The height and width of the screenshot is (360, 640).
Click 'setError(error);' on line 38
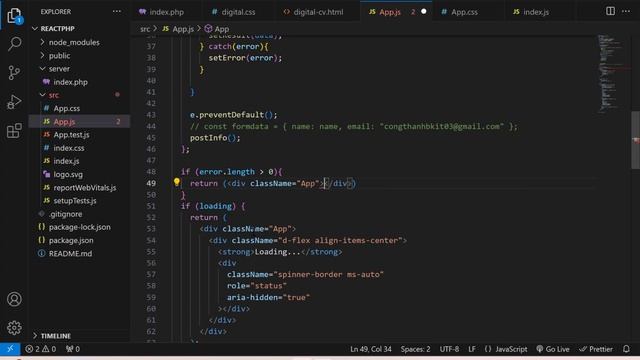click(x=245, y=58)
